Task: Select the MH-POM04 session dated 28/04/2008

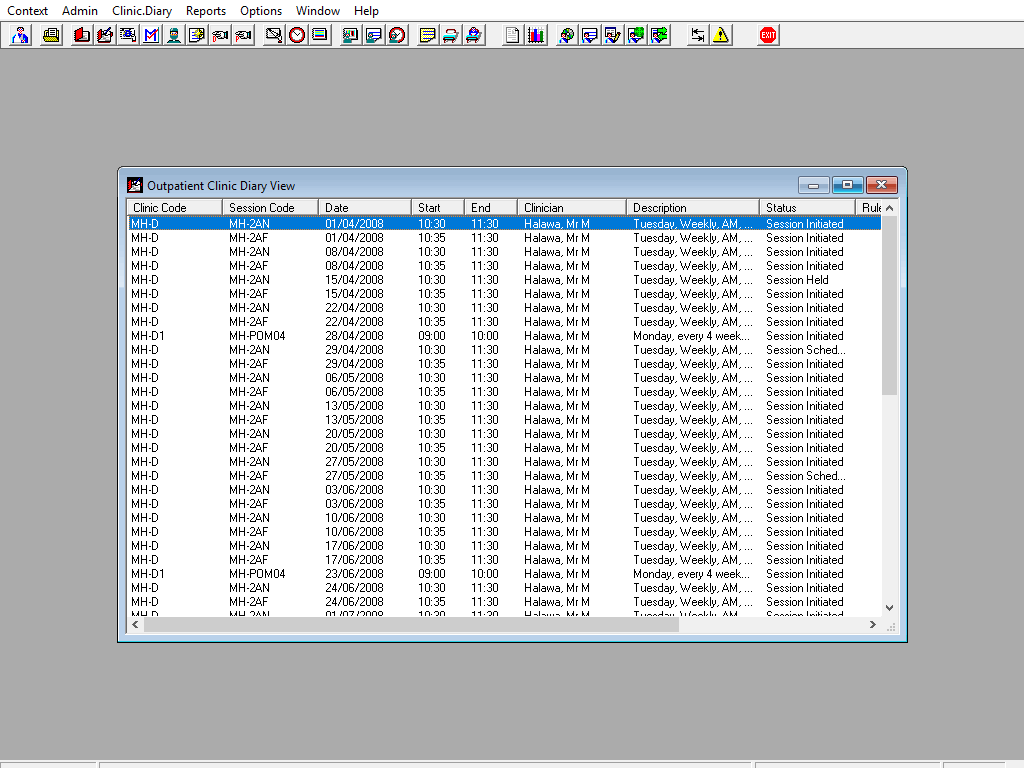Action: [x=504, y=336]
